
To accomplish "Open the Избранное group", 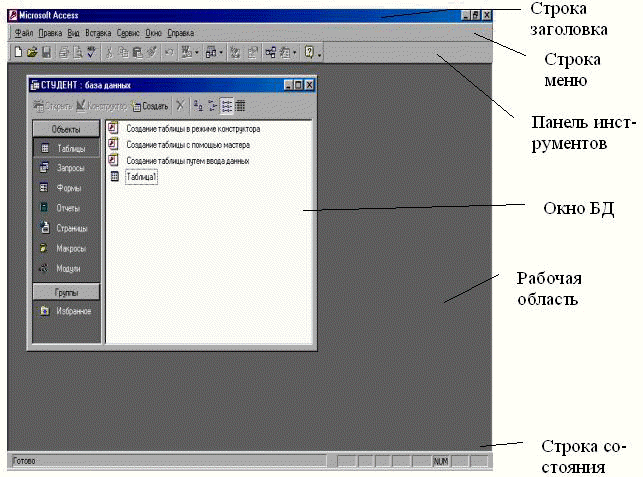I will click(x=66, y=311).
